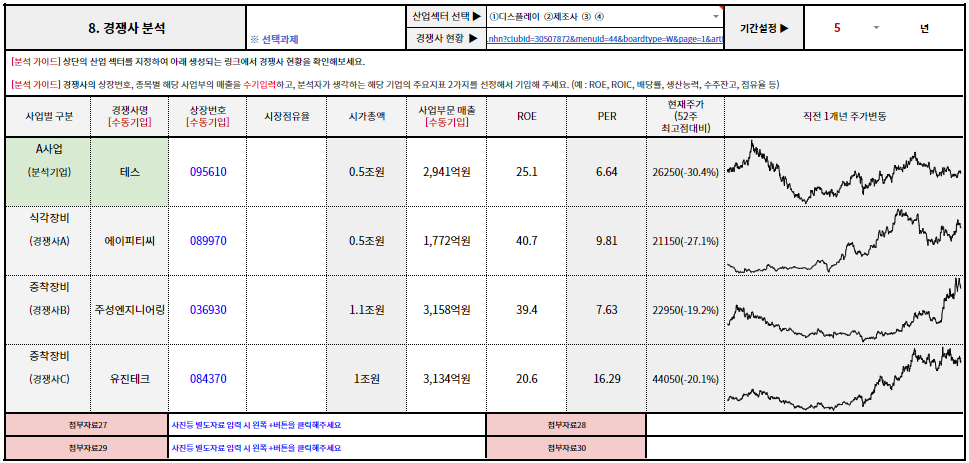Select the ①디스플레이 ②제조사 sector cell

pos(604,17)
